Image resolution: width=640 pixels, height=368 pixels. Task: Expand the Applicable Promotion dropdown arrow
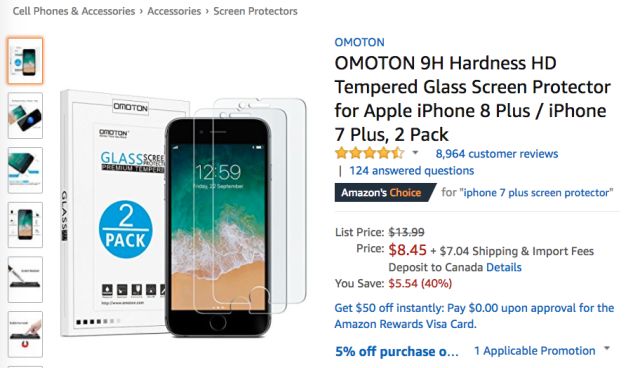tap(607, 349)
